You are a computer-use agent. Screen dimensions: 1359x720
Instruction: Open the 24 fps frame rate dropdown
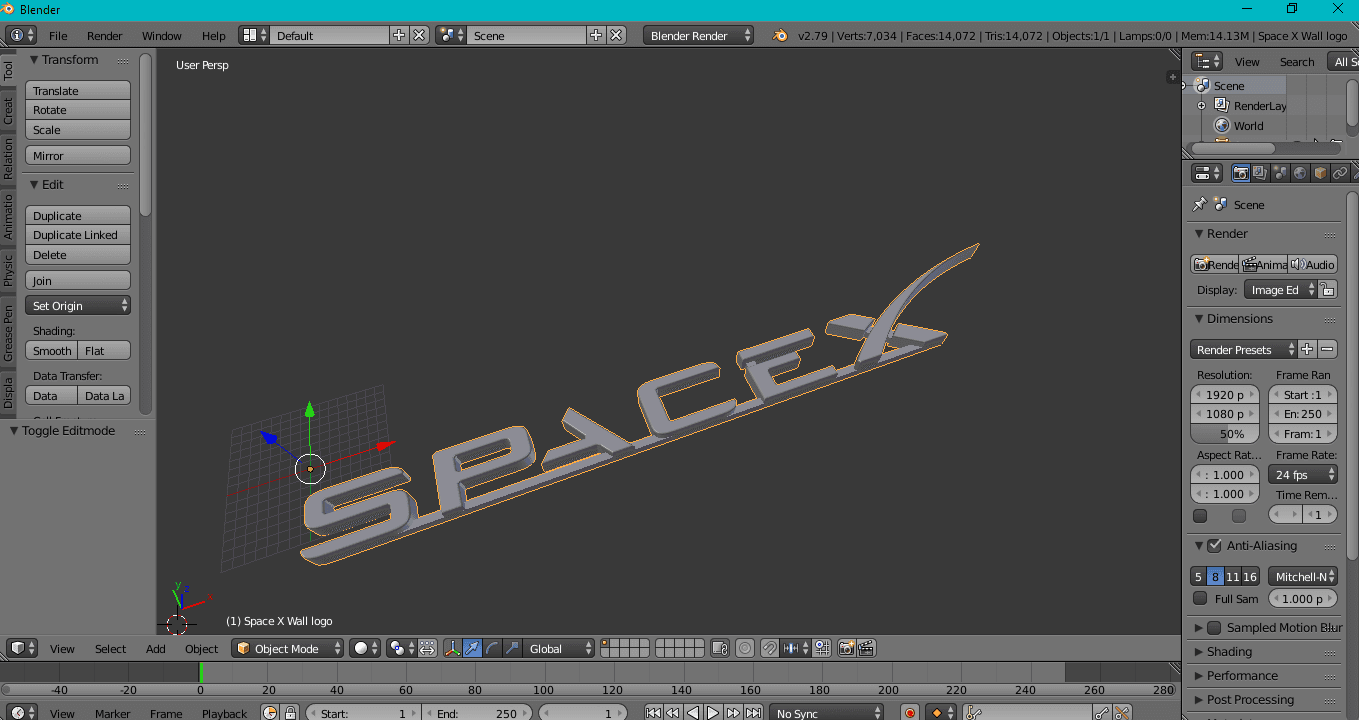[1303, 474]
